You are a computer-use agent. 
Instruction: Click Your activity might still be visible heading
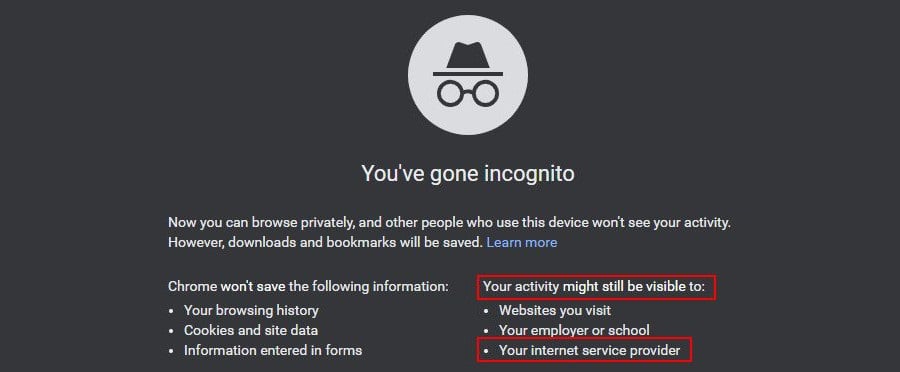tap(593, 286)
